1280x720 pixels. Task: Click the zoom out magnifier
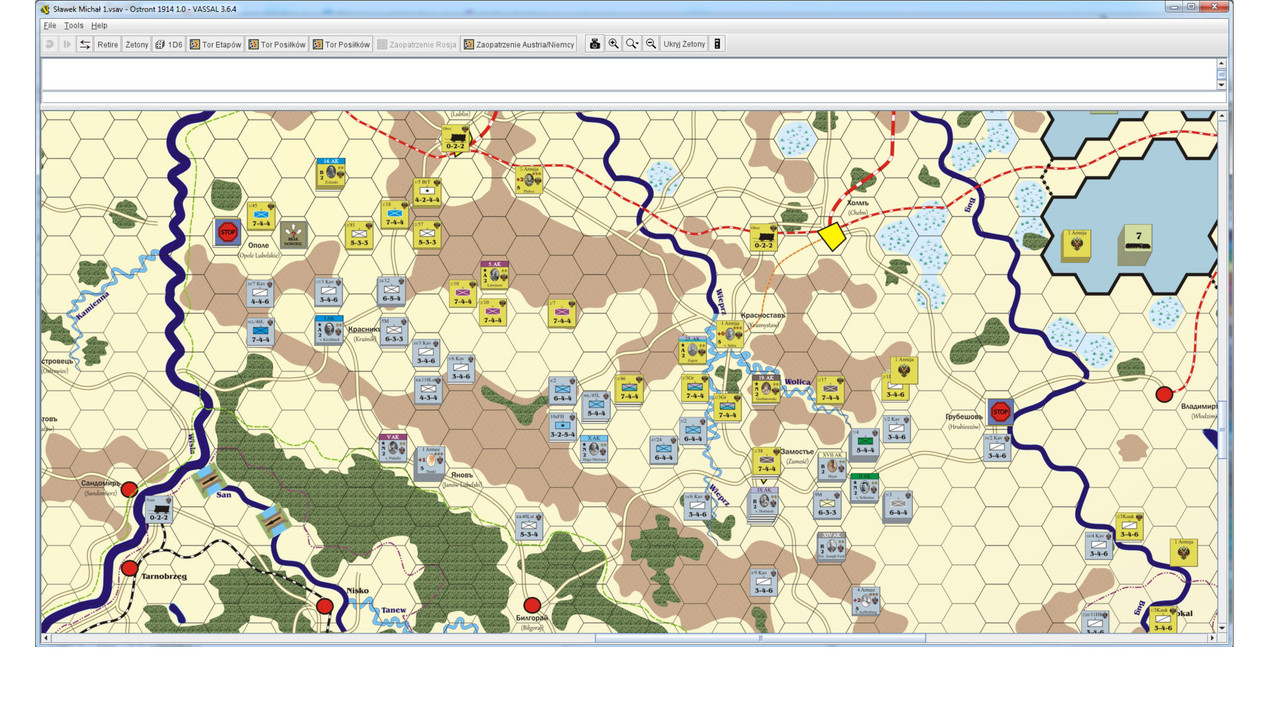pos(651,44)
